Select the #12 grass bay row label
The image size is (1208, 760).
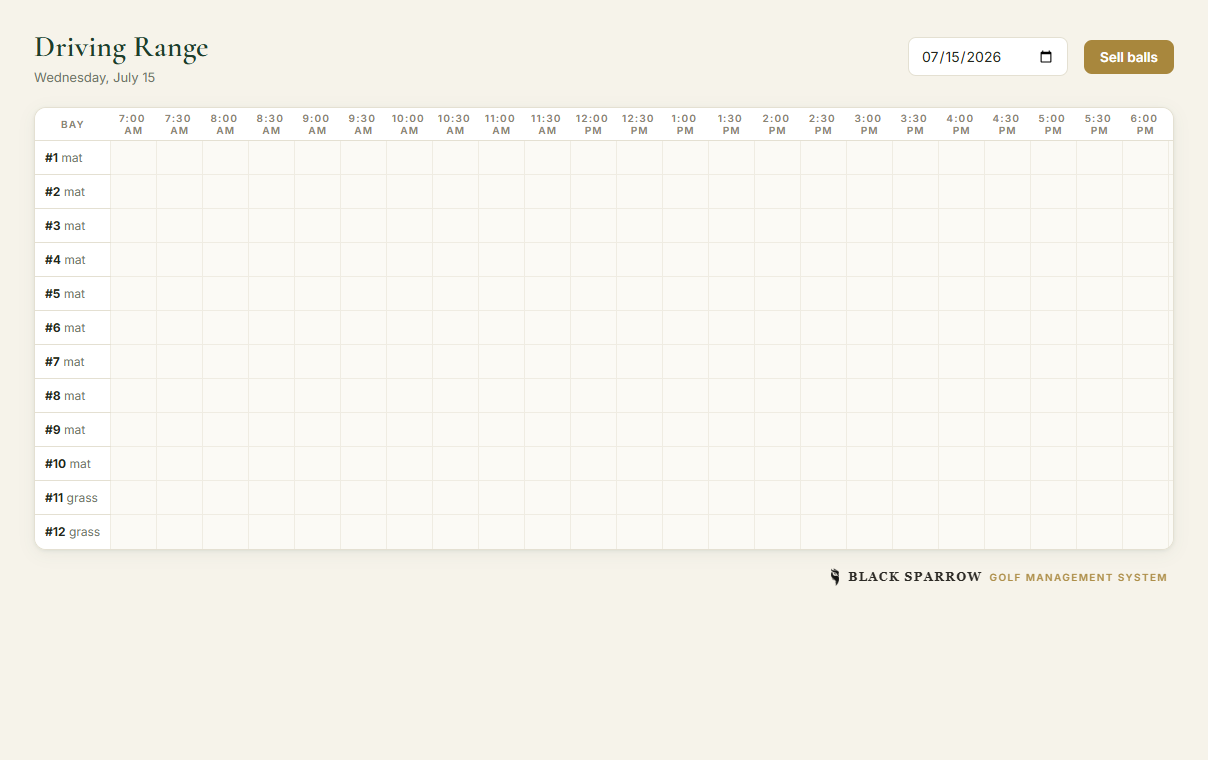pyautogui.click(x=73, y=532)
